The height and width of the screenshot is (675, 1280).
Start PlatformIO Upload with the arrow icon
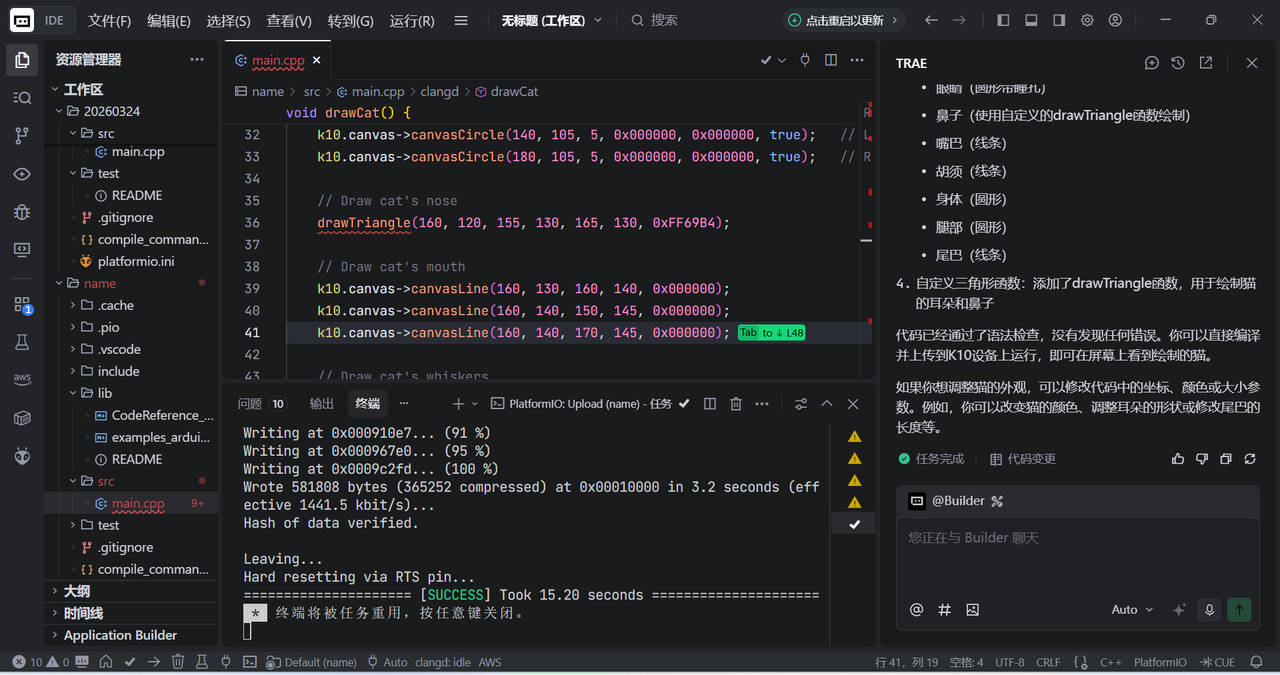click(x=152, y=661)
